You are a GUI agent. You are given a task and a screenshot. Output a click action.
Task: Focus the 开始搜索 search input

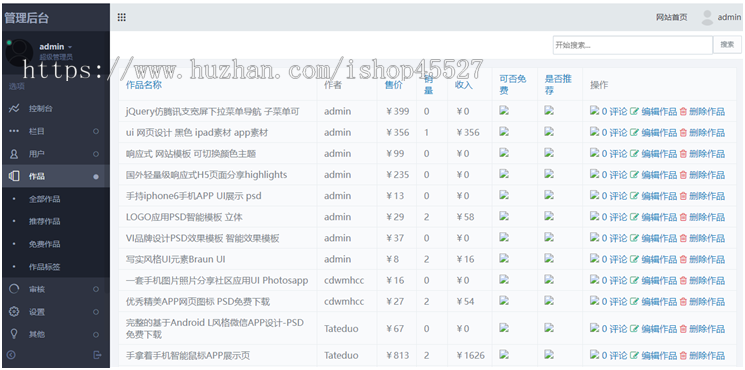(633, 45)
